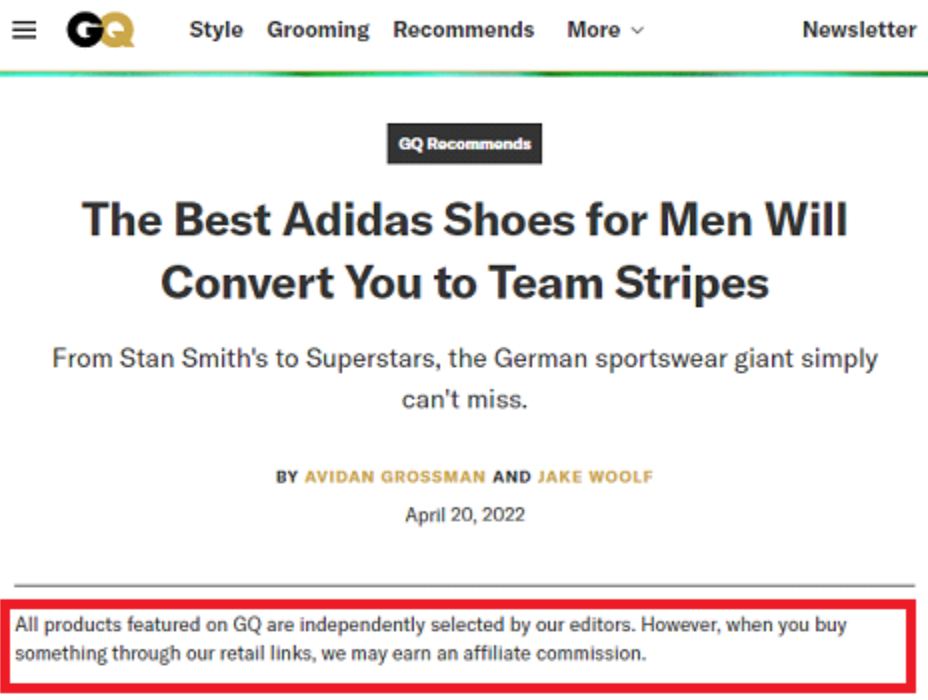Click the green gradient bar under navigation
Image resolution: width=928 pixels, height=700 pixels.
click(464, 74)
